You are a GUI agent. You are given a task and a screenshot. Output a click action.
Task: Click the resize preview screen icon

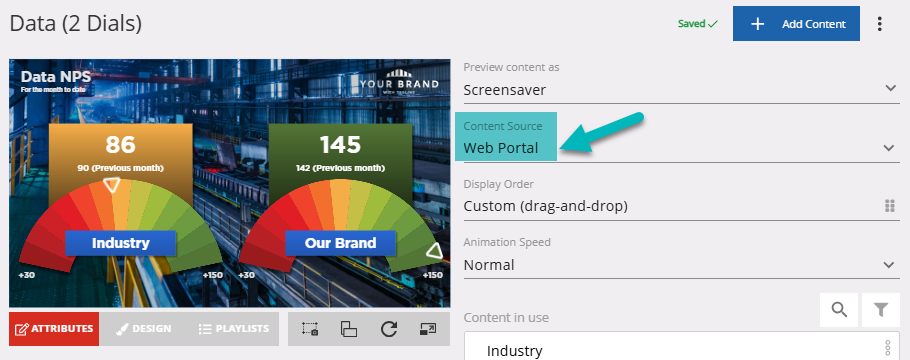[x=427, y=329]
